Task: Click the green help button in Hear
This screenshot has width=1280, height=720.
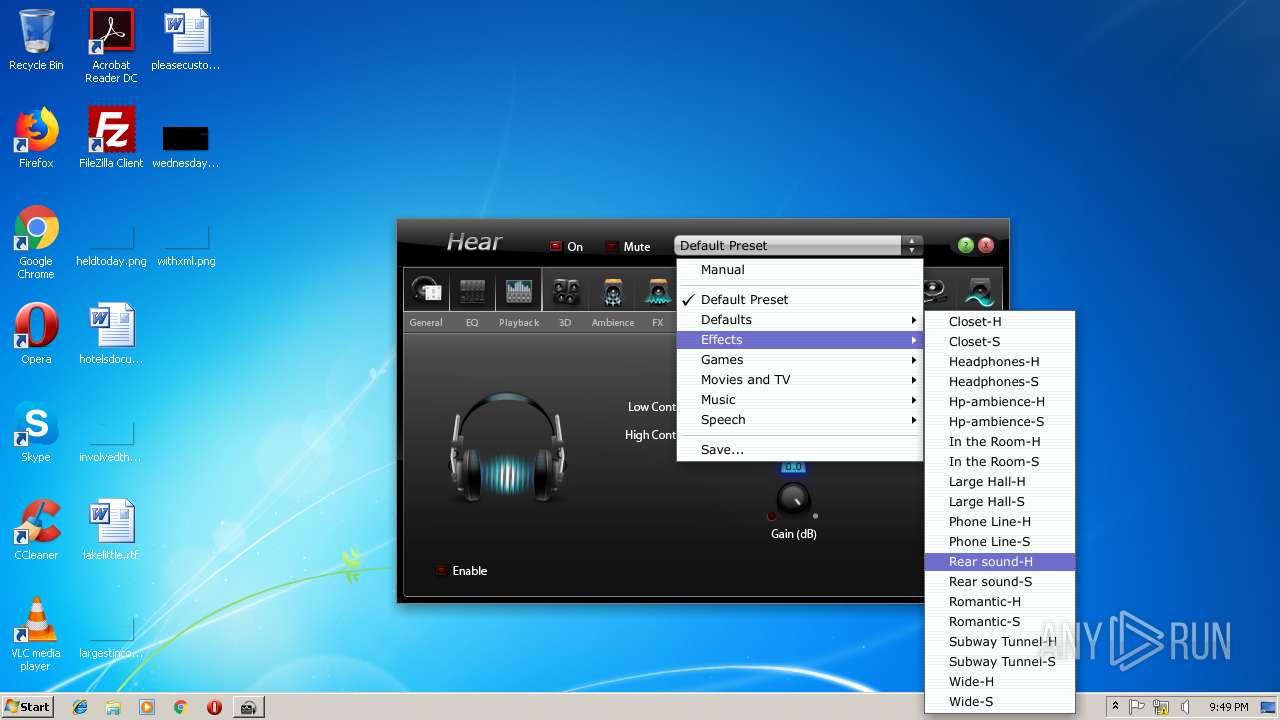Action: point(965,245)
